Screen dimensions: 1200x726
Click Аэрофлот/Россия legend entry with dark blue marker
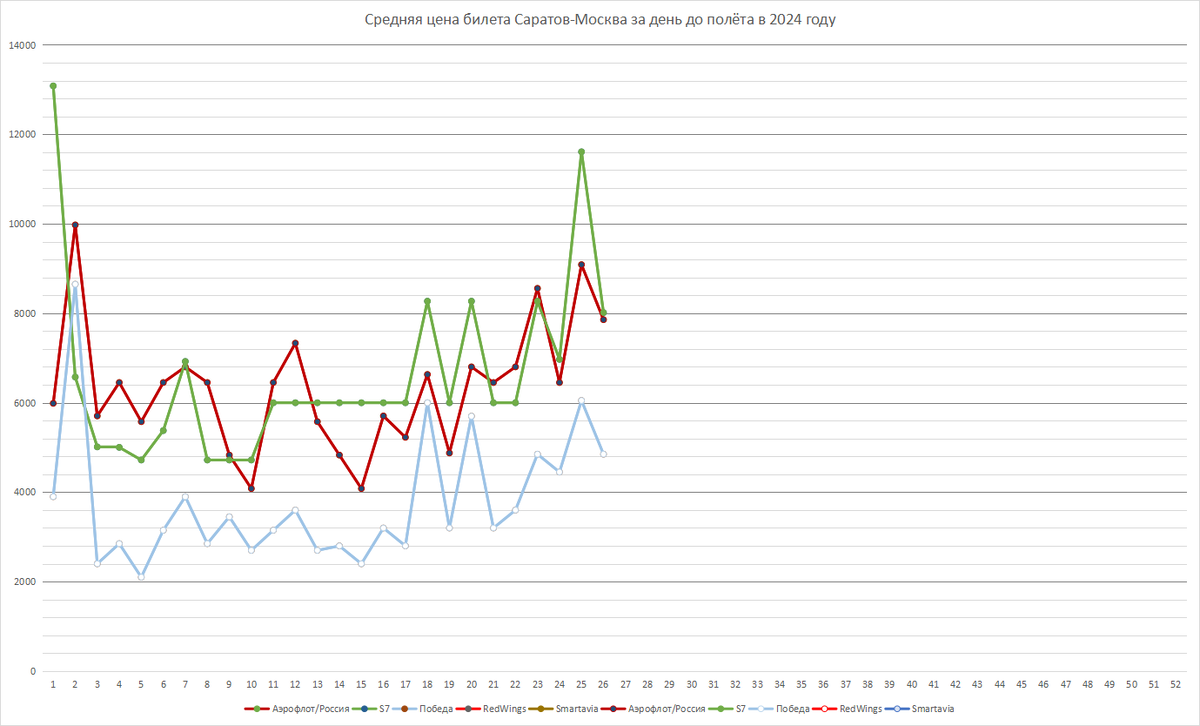(654, 708)
